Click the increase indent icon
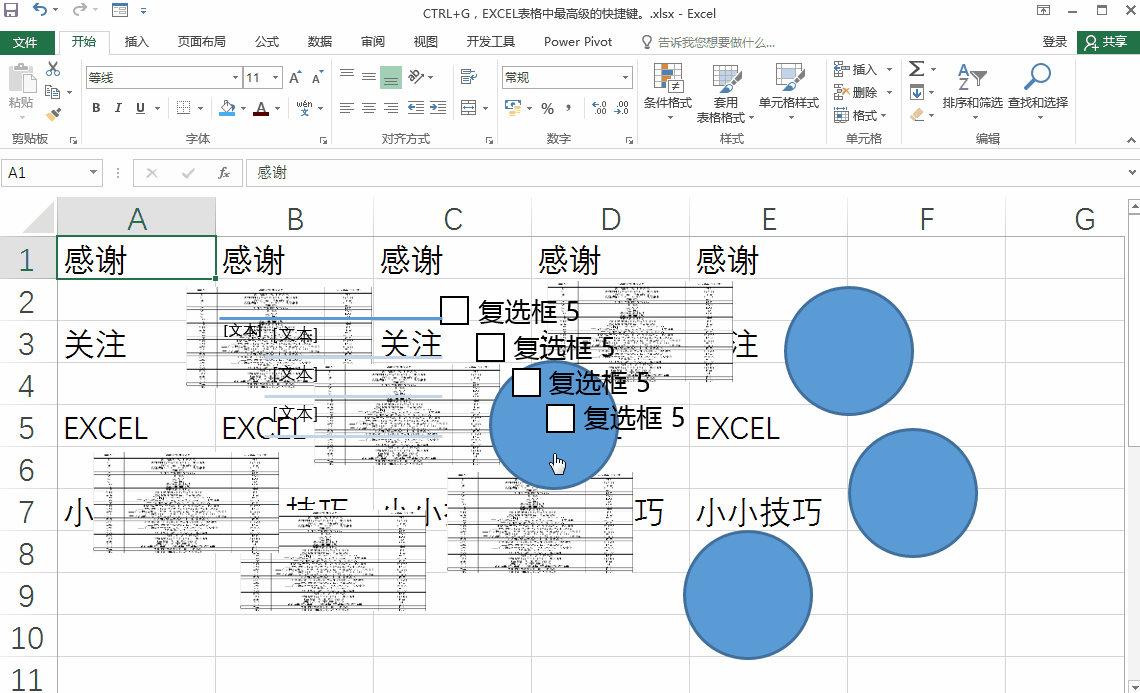The height and width of the screenshot is (693, 1140). tap(438, 108)
